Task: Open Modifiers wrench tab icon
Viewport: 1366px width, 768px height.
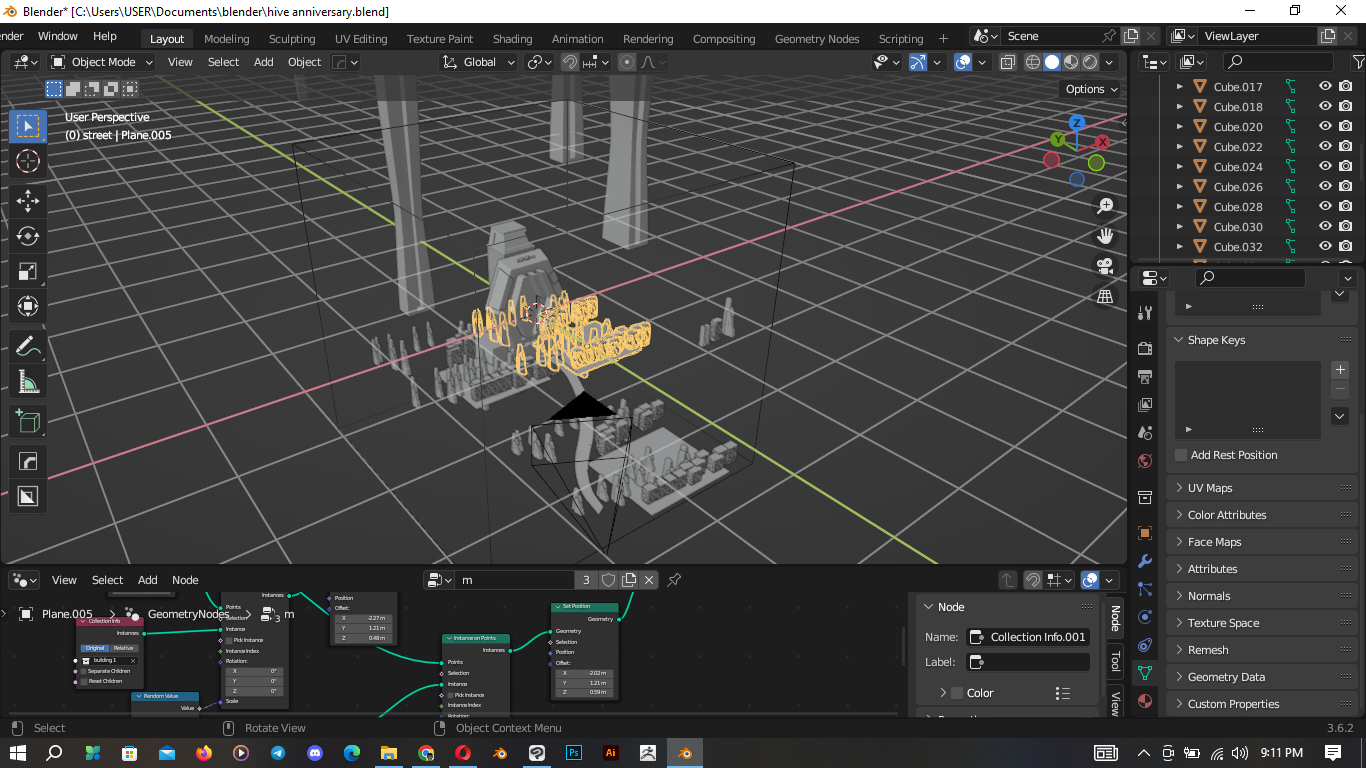Action: pos(1146,561)
